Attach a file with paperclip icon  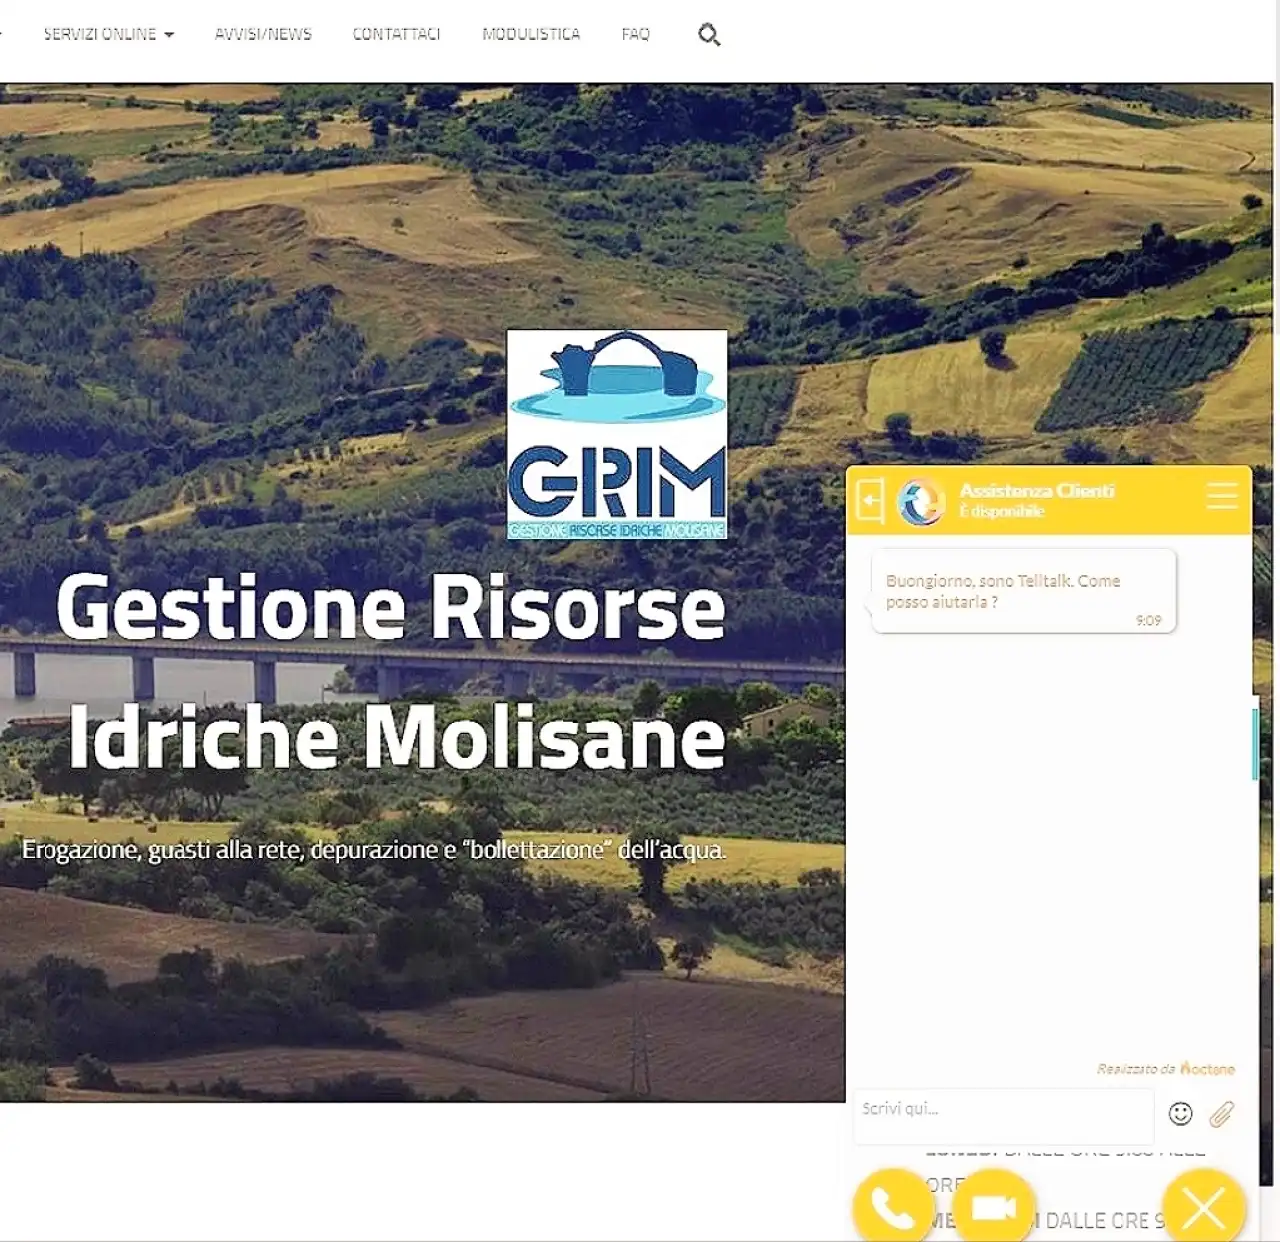click(x=1222, y=1114)
